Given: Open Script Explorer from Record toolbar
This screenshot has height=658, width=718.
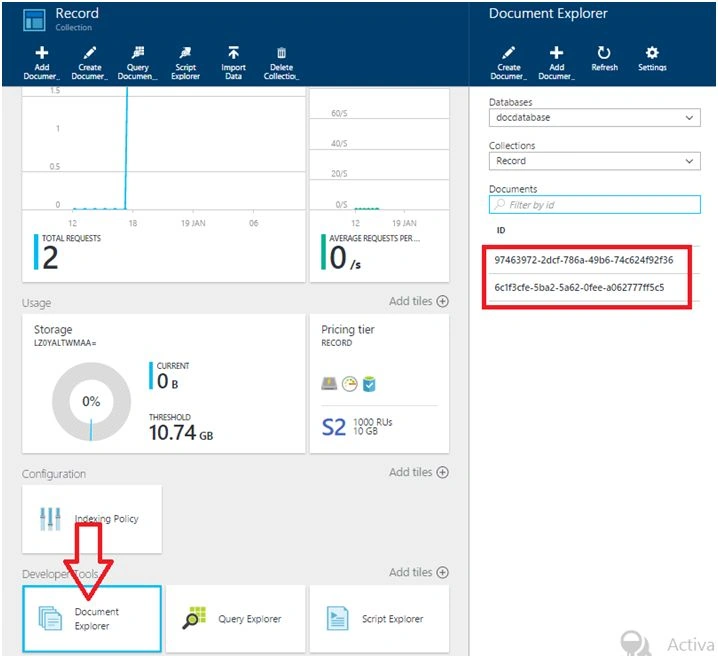Looking at the screenshot, I should [x=185, y=63].
